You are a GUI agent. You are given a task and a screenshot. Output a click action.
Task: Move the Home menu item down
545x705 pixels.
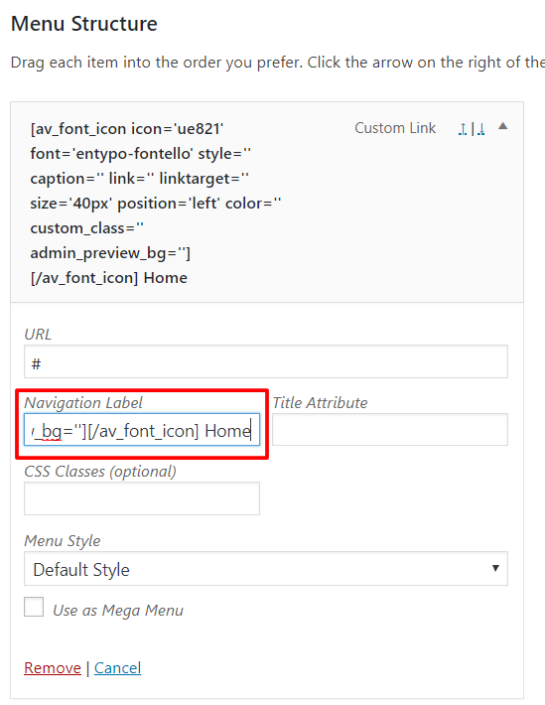481,129
